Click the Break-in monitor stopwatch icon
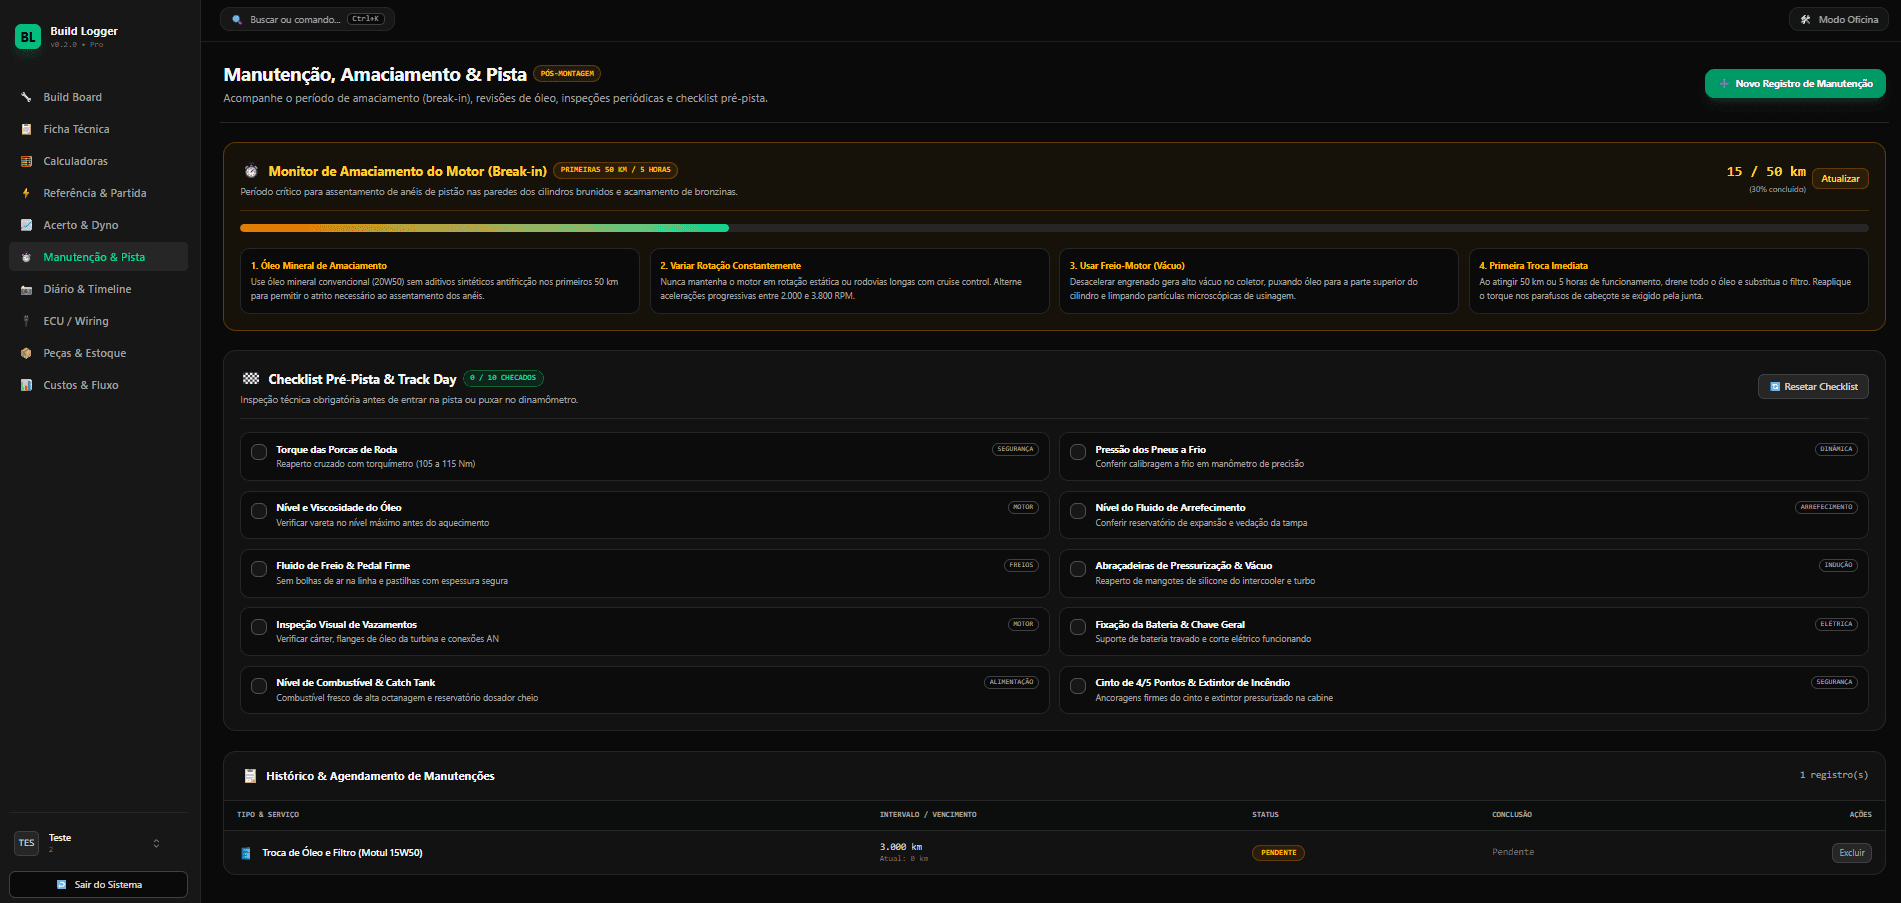Viewport: 1901px width, 903px height. pyautogui.click(x=251, y=171)
